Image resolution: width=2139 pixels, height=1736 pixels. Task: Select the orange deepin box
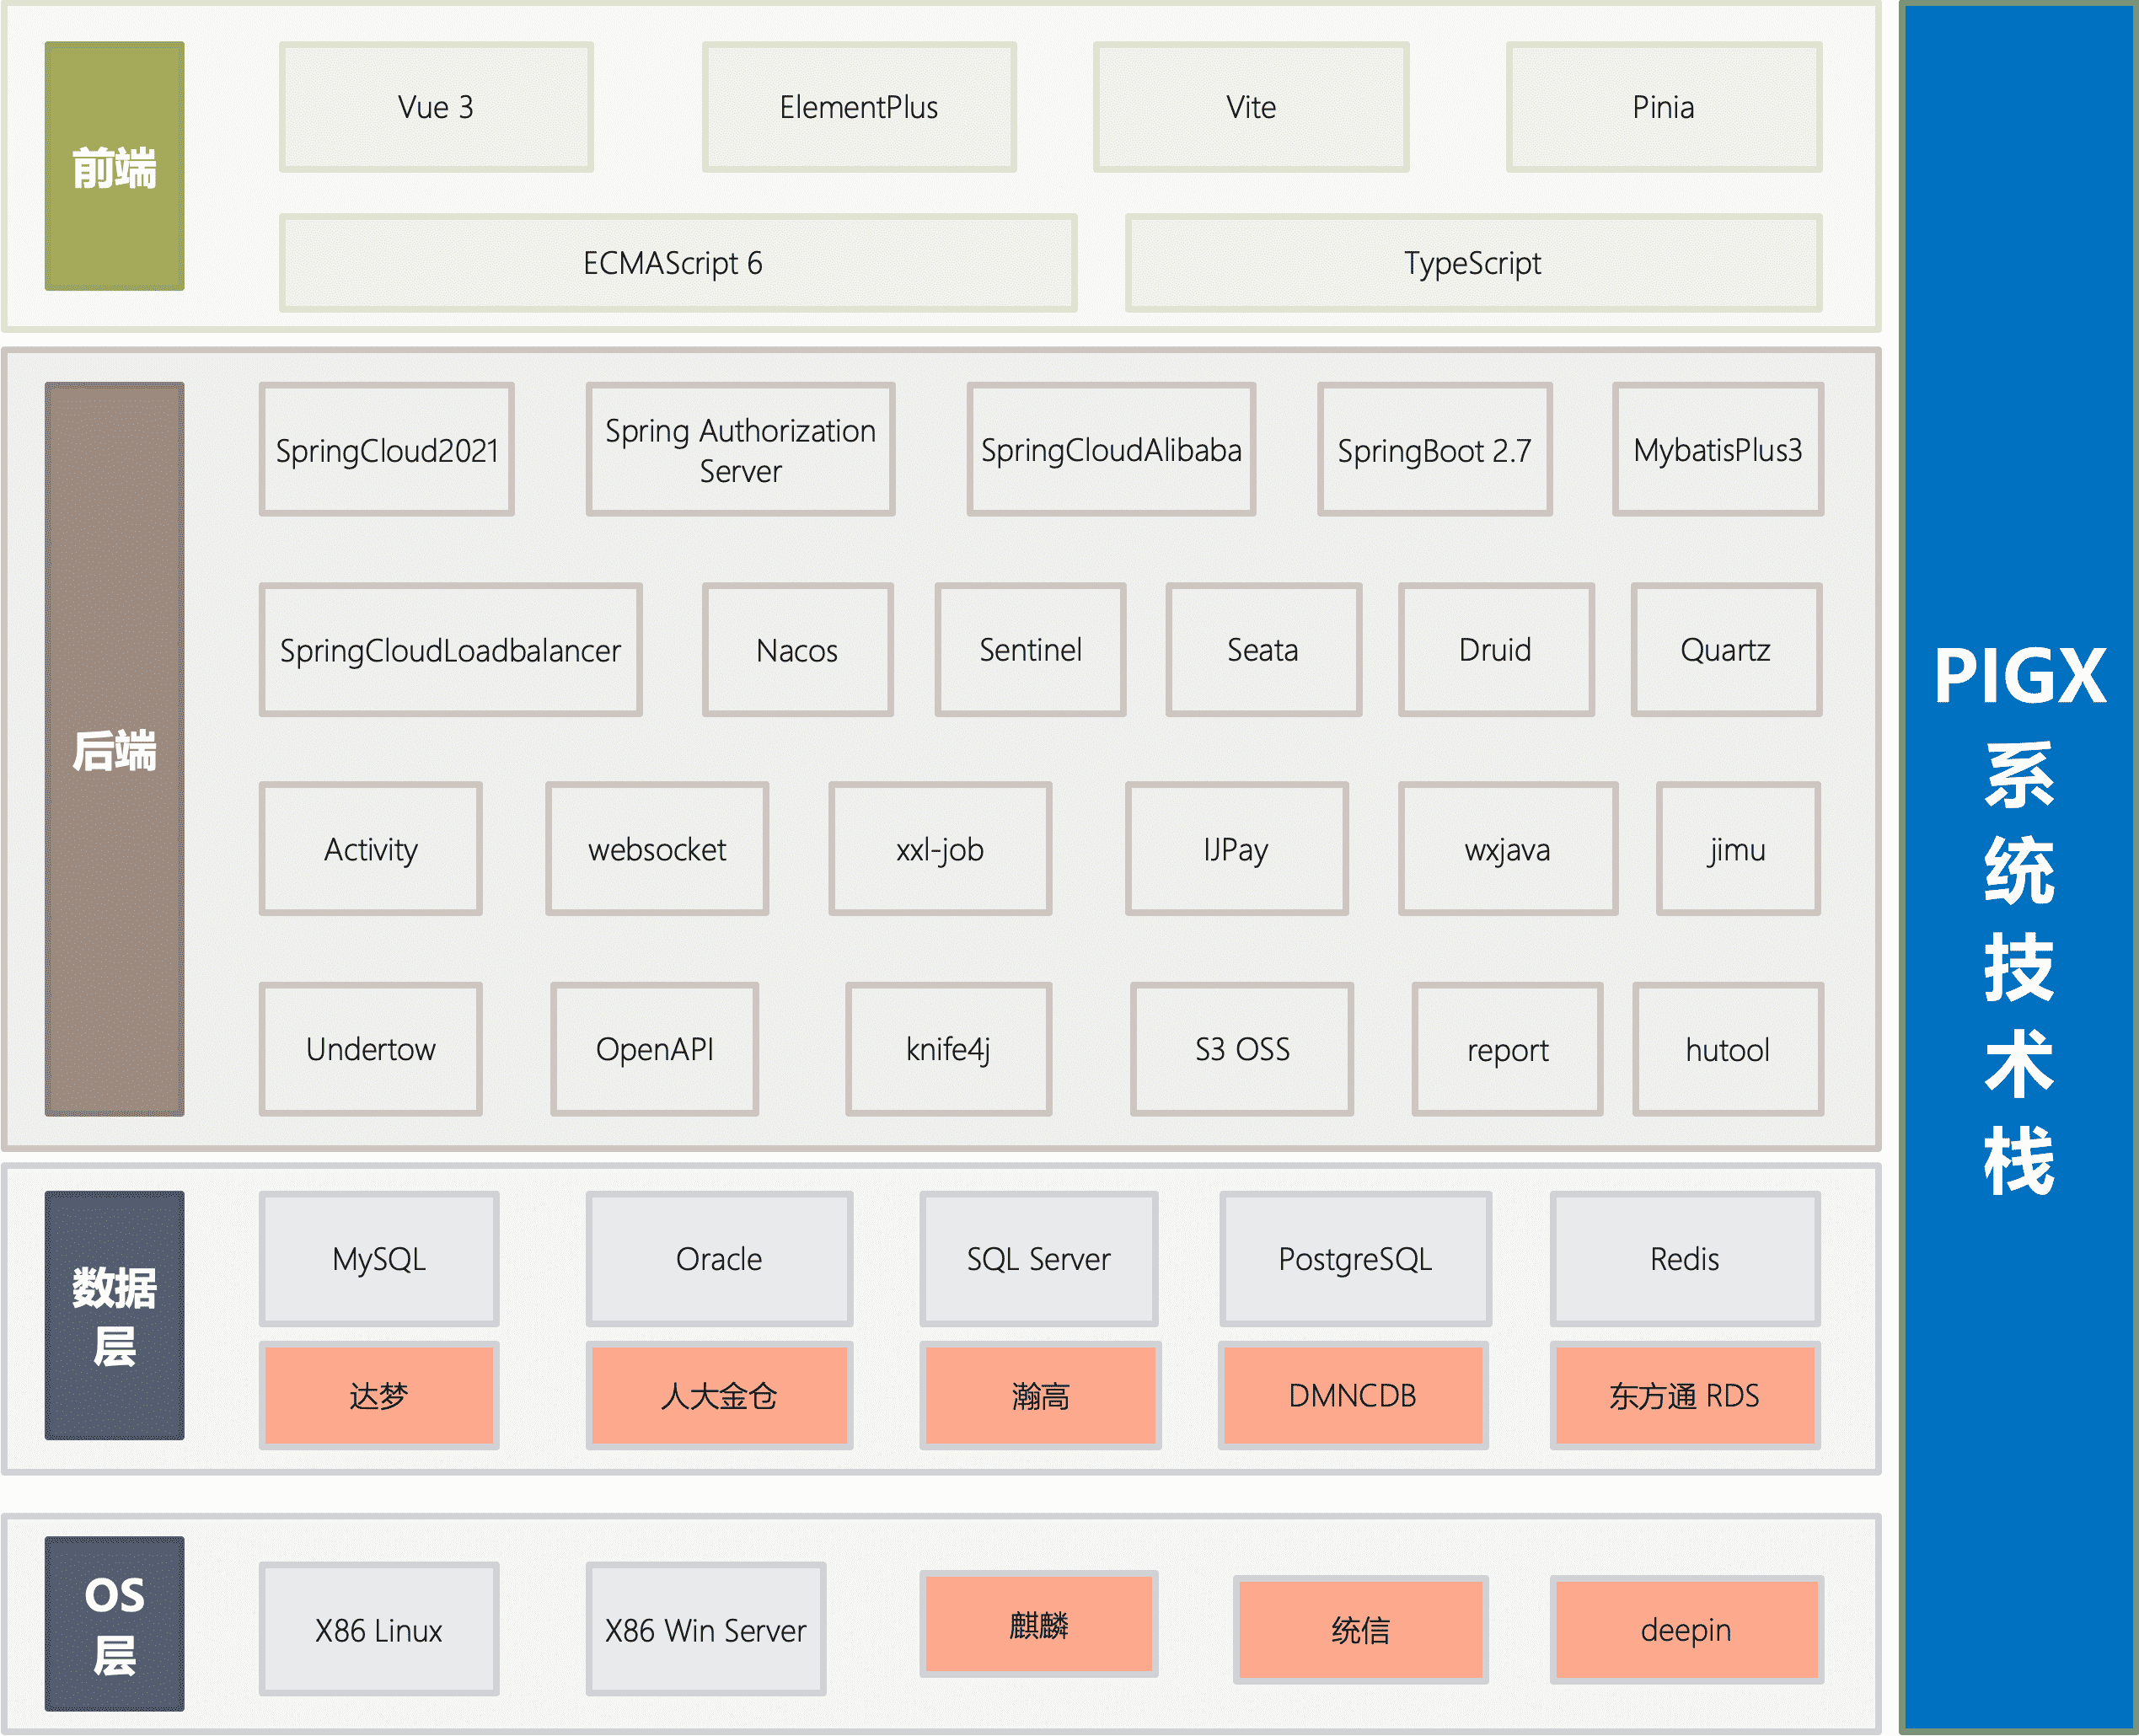[1686, 1629]
